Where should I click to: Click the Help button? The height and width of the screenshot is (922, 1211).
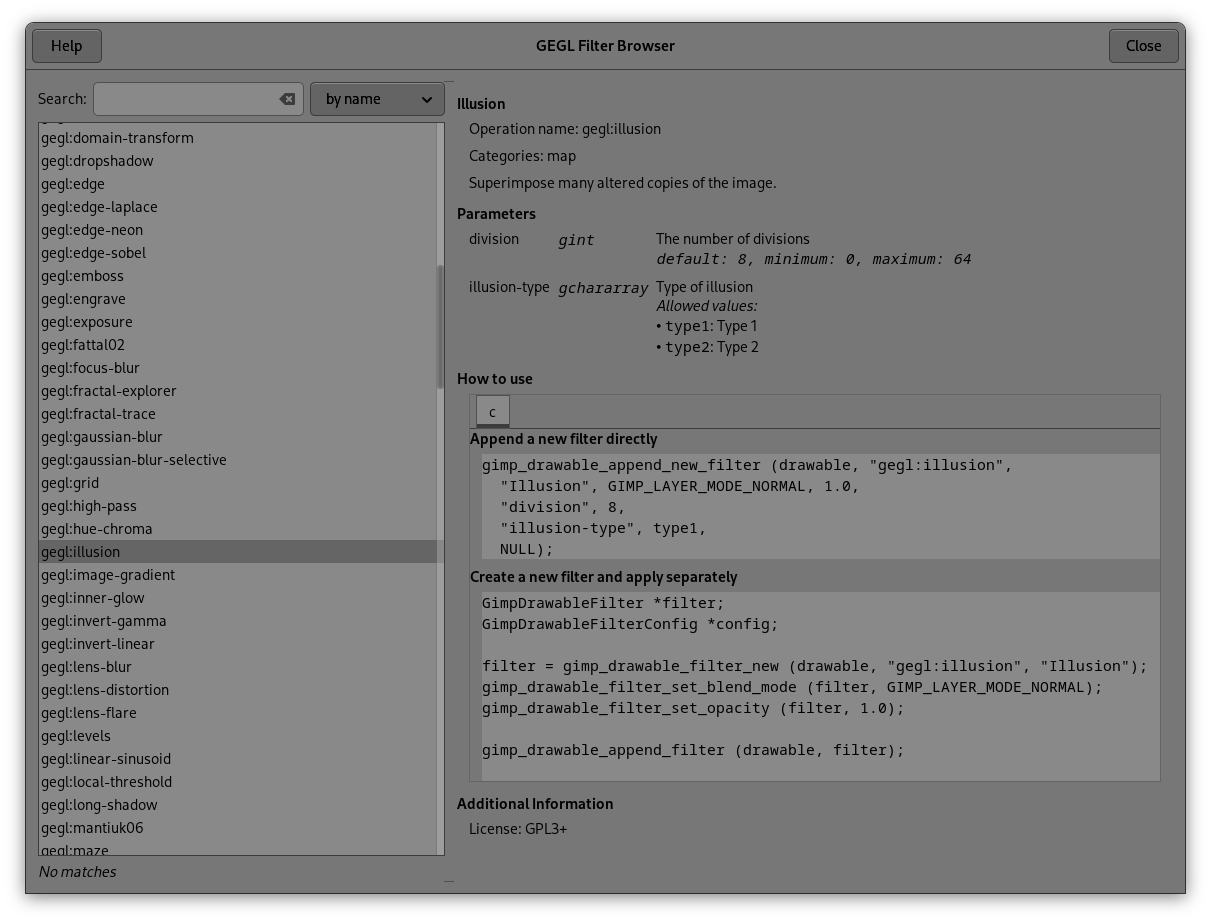(x=66, y=45)
